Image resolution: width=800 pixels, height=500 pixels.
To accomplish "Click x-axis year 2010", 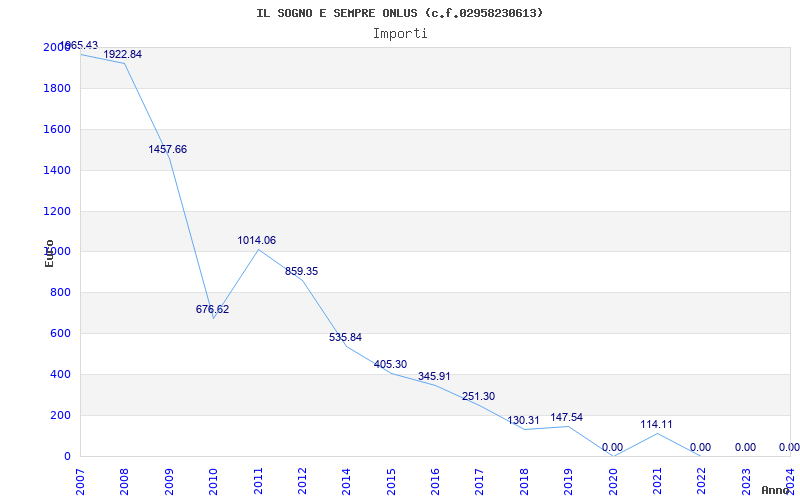I will 214,482.
